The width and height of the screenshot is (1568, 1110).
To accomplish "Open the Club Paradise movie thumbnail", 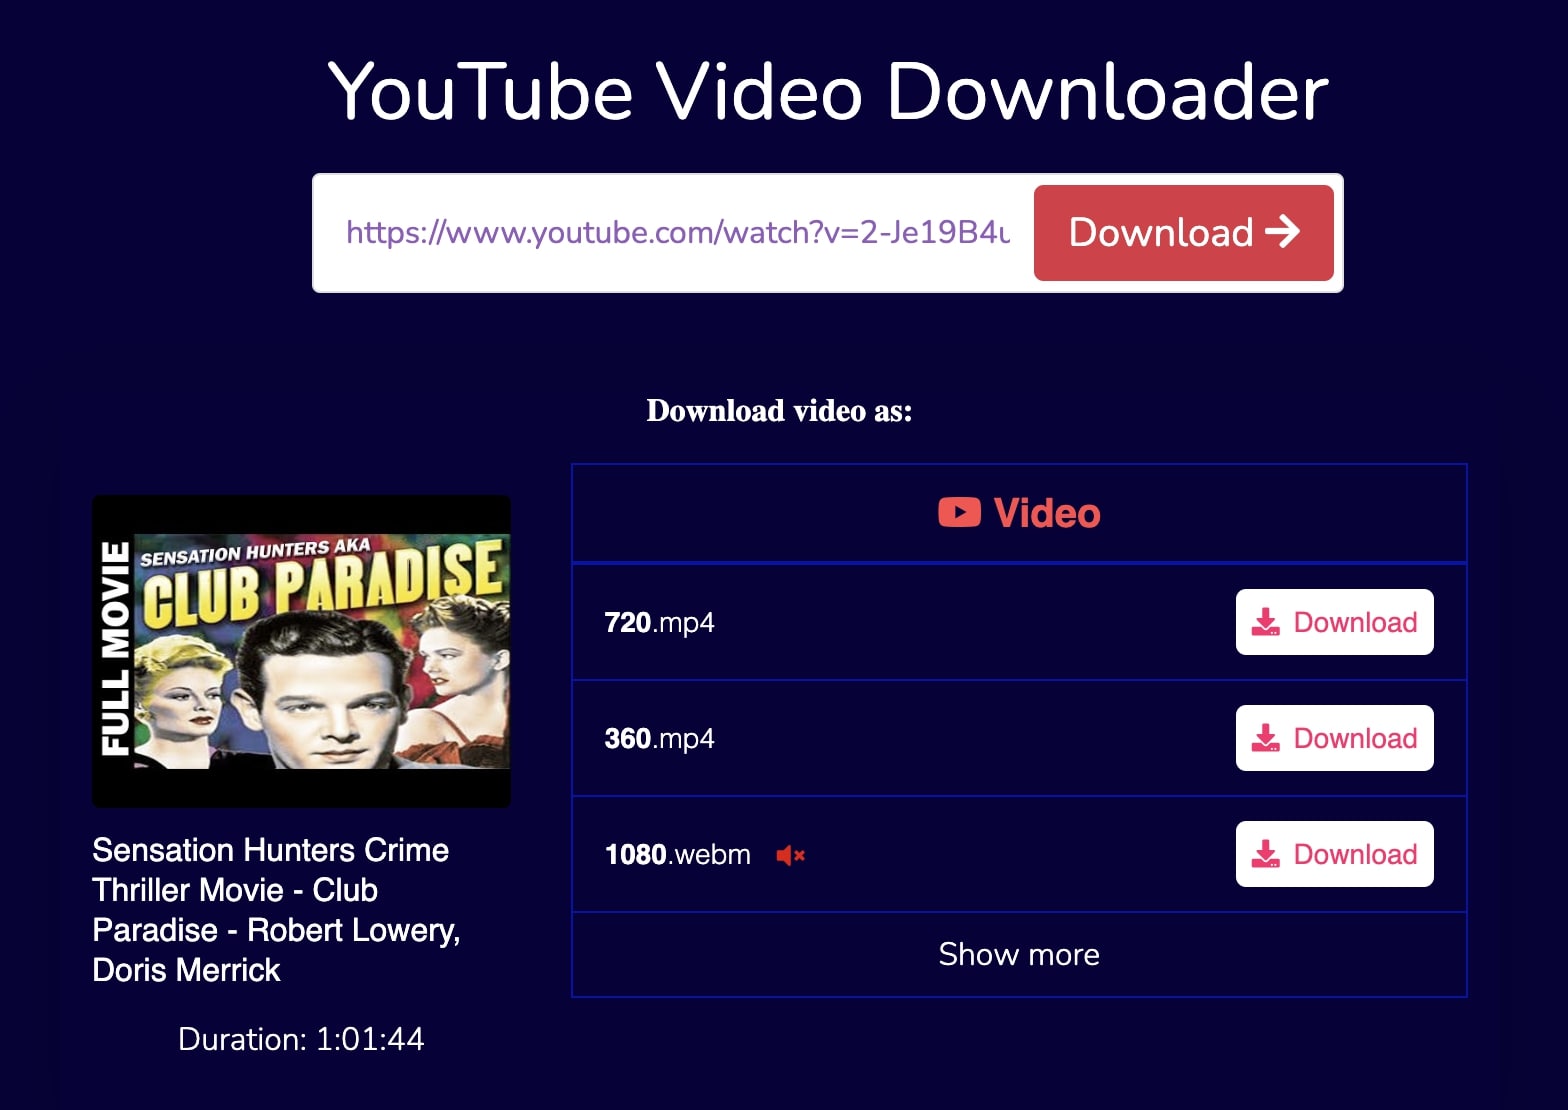I will 301,651.
